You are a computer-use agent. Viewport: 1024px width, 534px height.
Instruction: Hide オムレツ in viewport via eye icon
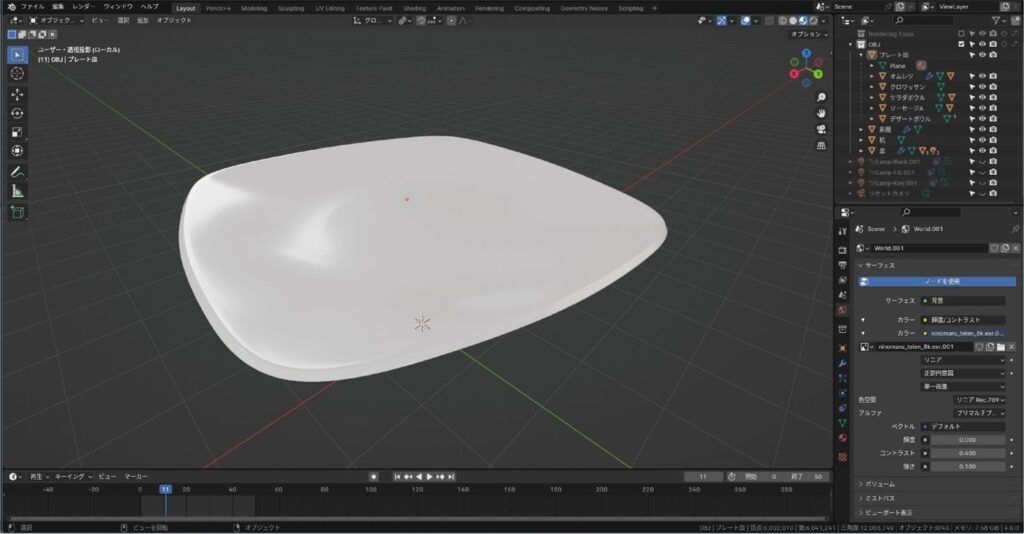click(x=982, y=76)
